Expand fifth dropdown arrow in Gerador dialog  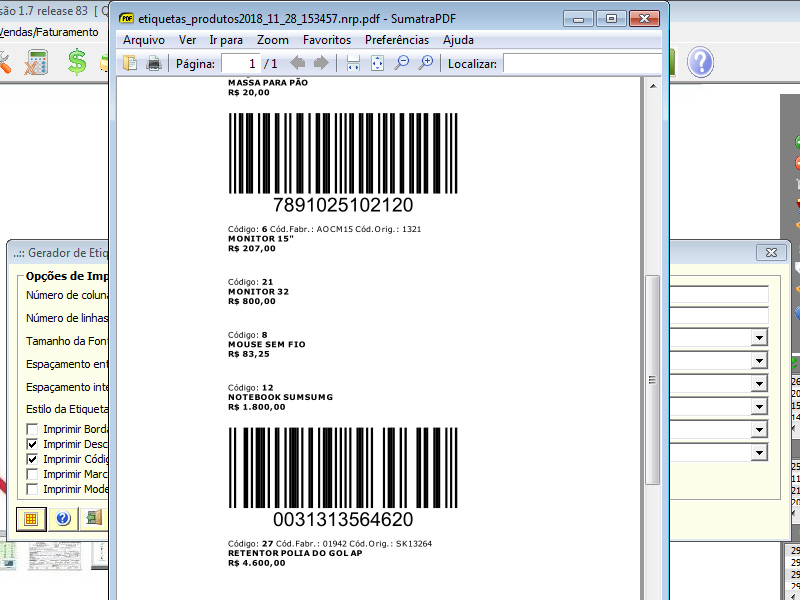(x=759, y=430)
